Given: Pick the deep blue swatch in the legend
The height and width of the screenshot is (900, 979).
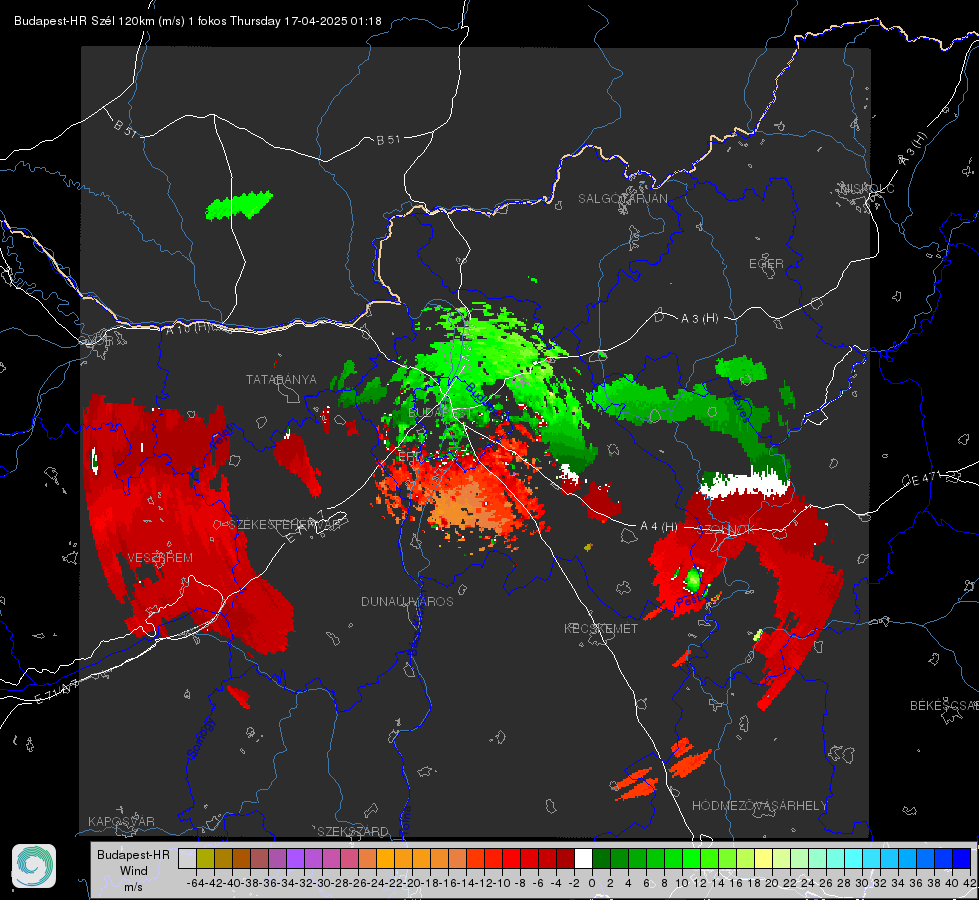Looking at the screenshot, I should pos(962,858).
